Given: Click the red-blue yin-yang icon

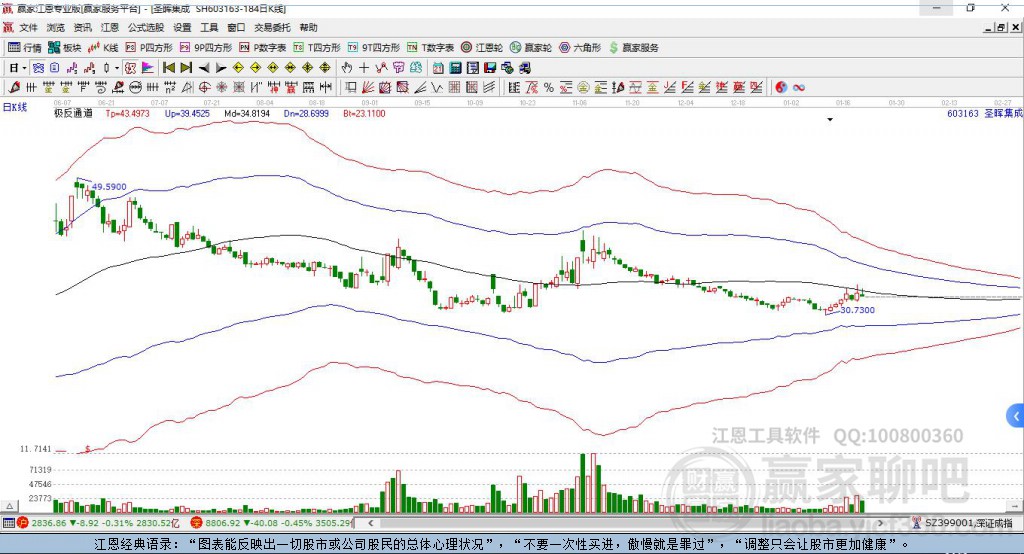Looking at the screenshot, I should [781, 88].
